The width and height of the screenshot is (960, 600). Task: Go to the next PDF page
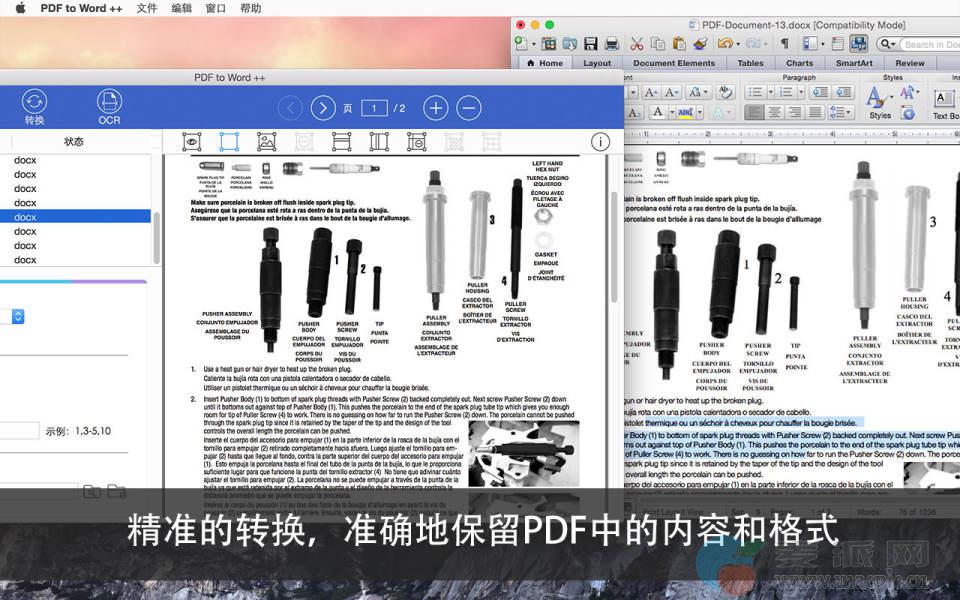pos(323,108)
